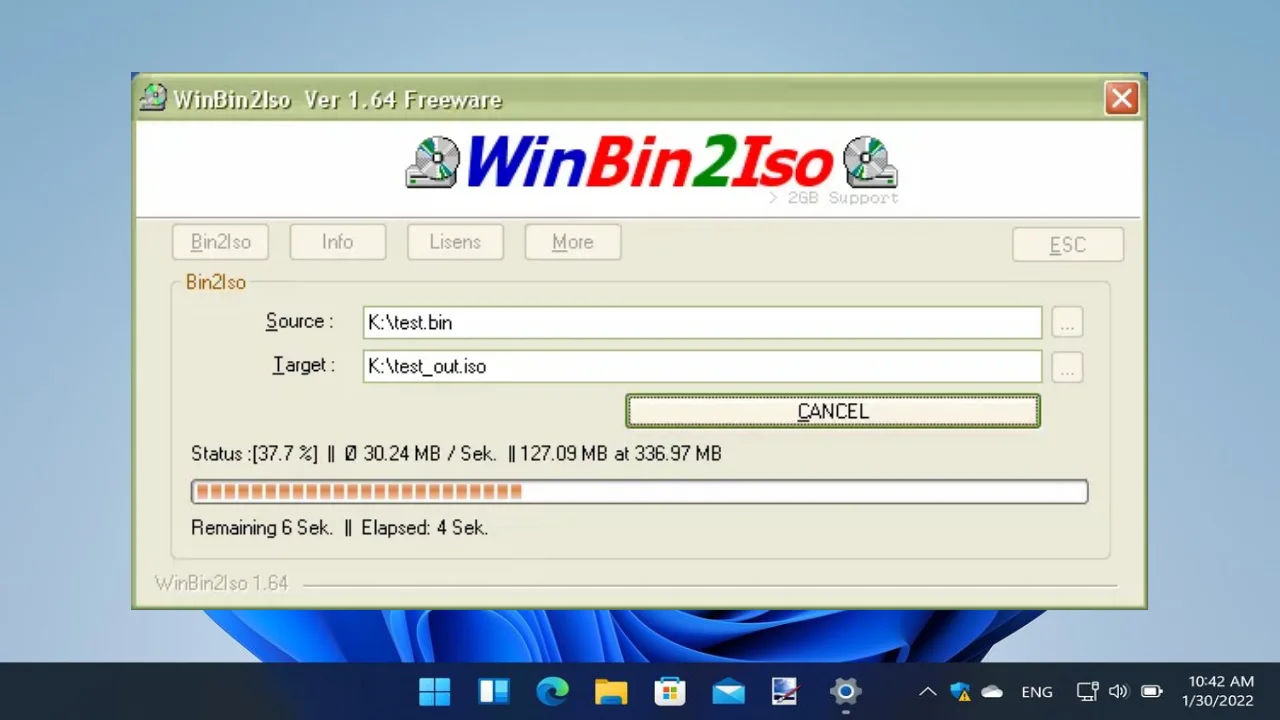Click the left disc drive logo icon
This screenshot has height=720, width=1280.
point(433,162)
